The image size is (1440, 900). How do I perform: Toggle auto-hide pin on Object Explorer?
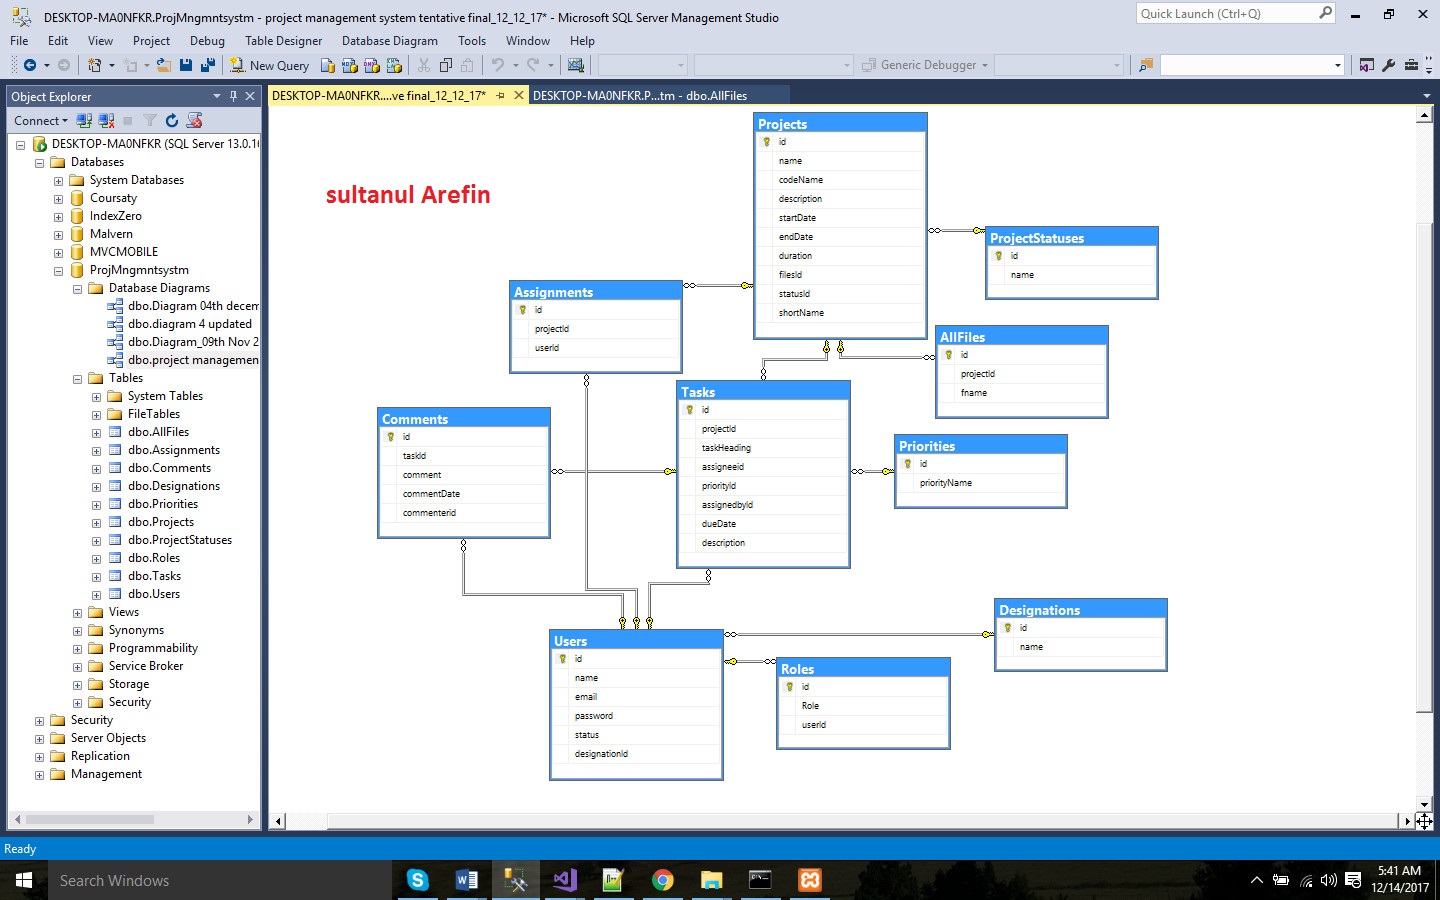click(233, 96)
